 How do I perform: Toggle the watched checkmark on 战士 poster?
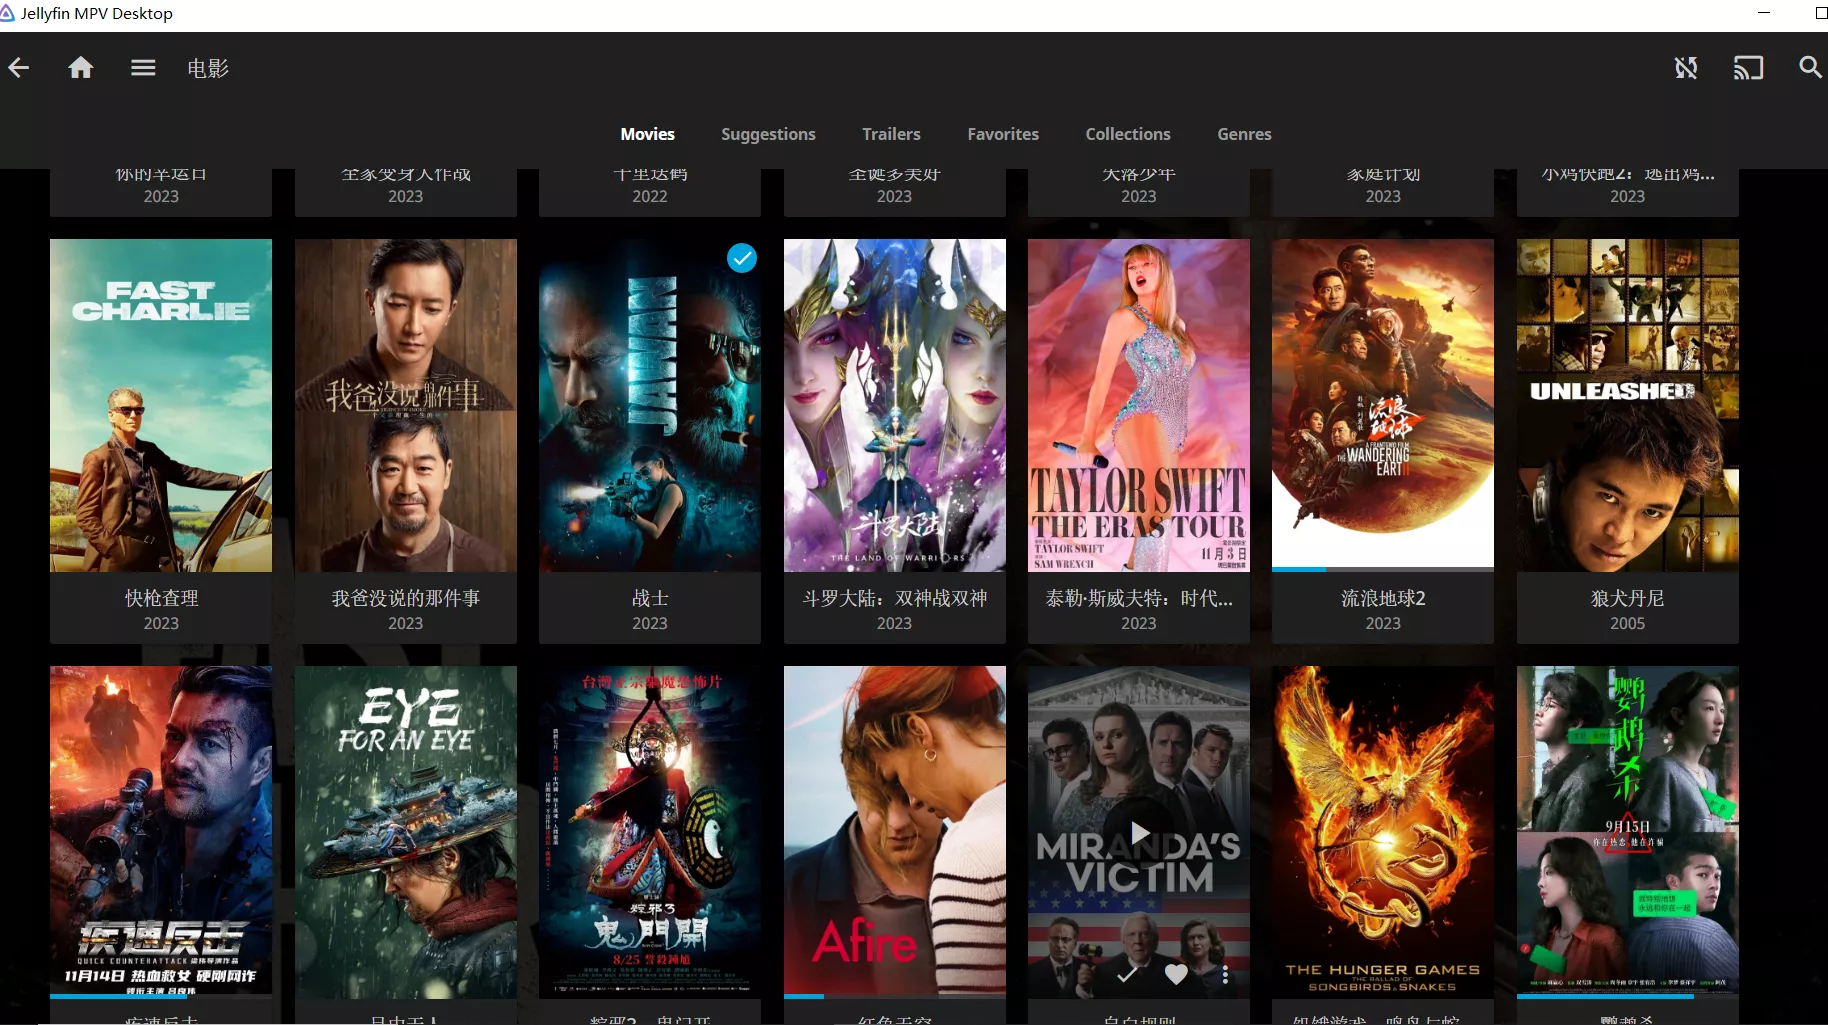(741, 258)
